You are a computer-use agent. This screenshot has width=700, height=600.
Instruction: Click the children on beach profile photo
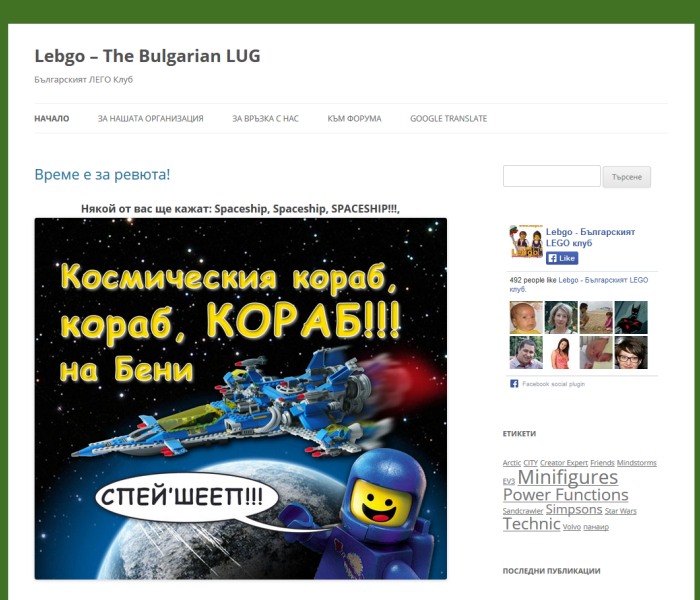(x=596, y=317)
